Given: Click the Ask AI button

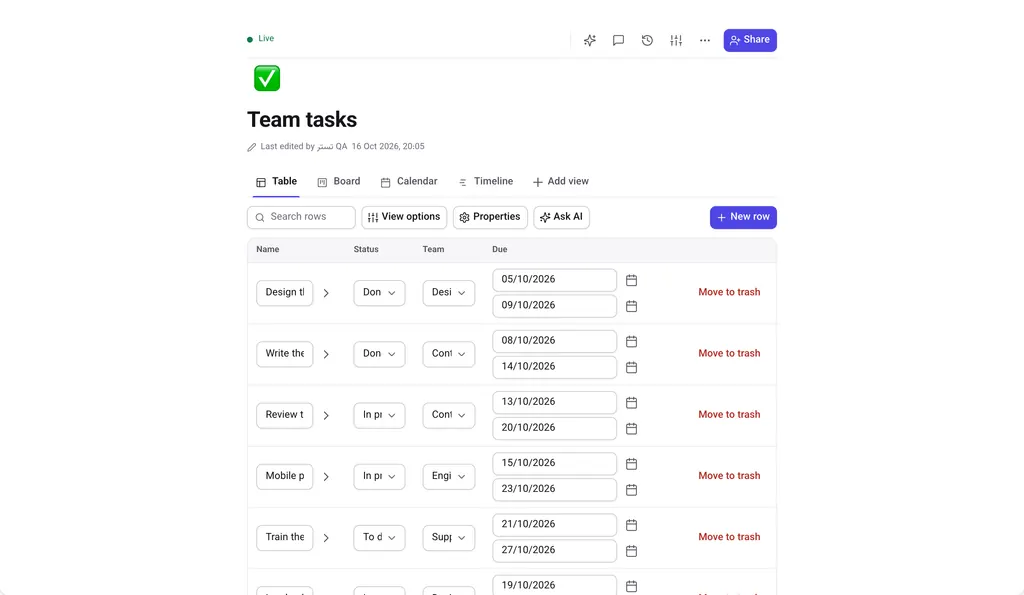Looking at the screenshot, I should pos(562,217).
